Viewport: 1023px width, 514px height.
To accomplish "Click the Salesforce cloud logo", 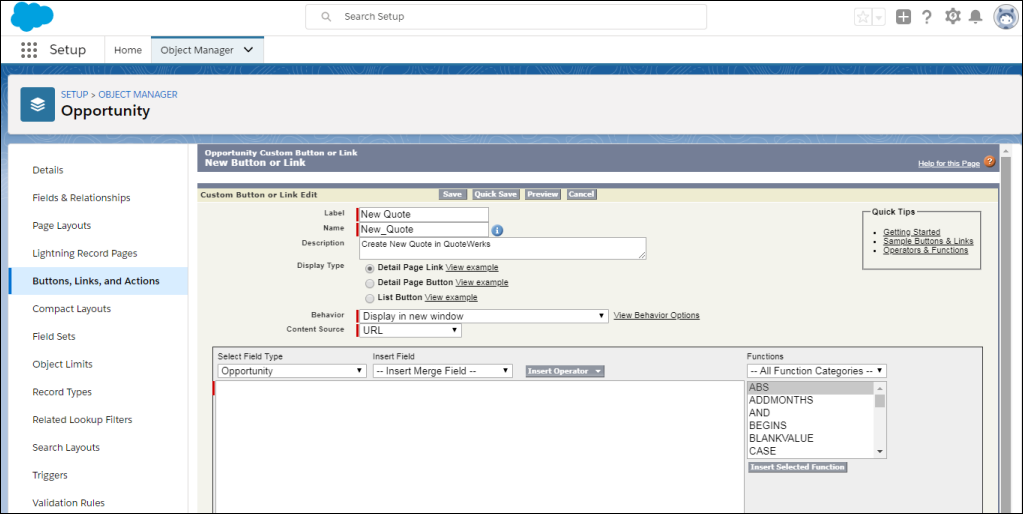I will click(x=32, y=17).
